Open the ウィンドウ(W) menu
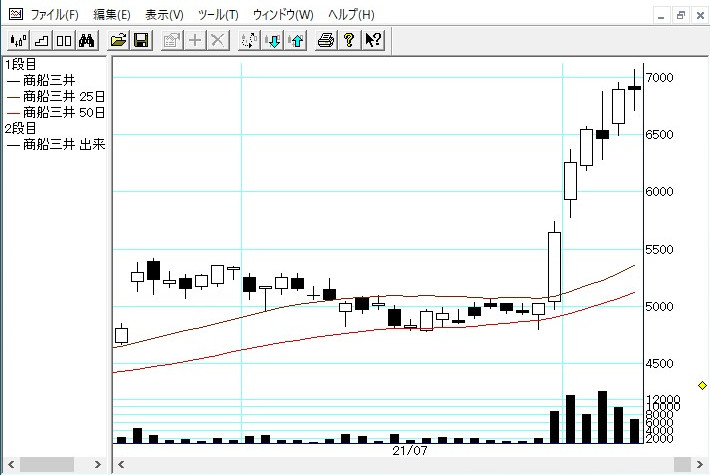Viewport: 710px width, 475px height. tap(283, 15)
